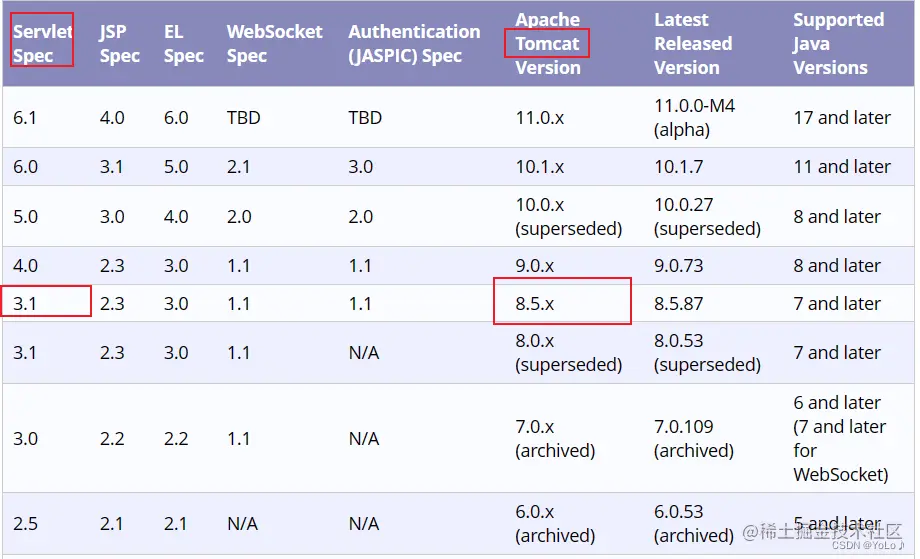This screenshot has height=559, width=920.
Task: Click the Apache Tomcat Version header
Action: tap(548, 43)
